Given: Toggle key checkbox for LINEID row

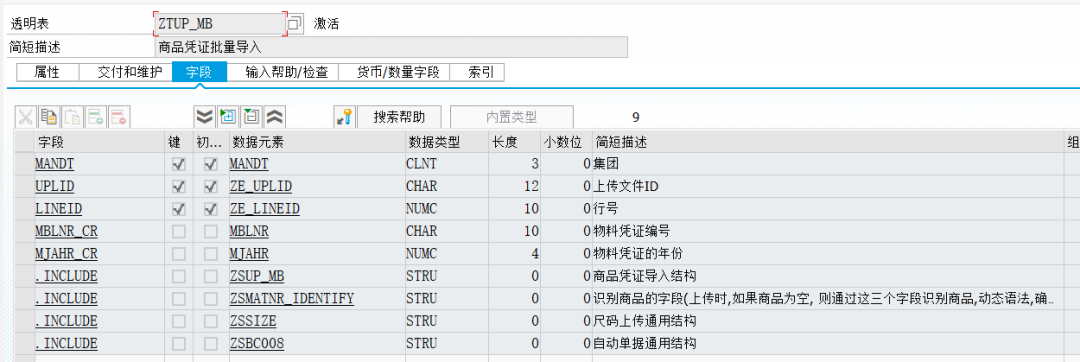Looking at the screenshot, I should tap(178, 209).
